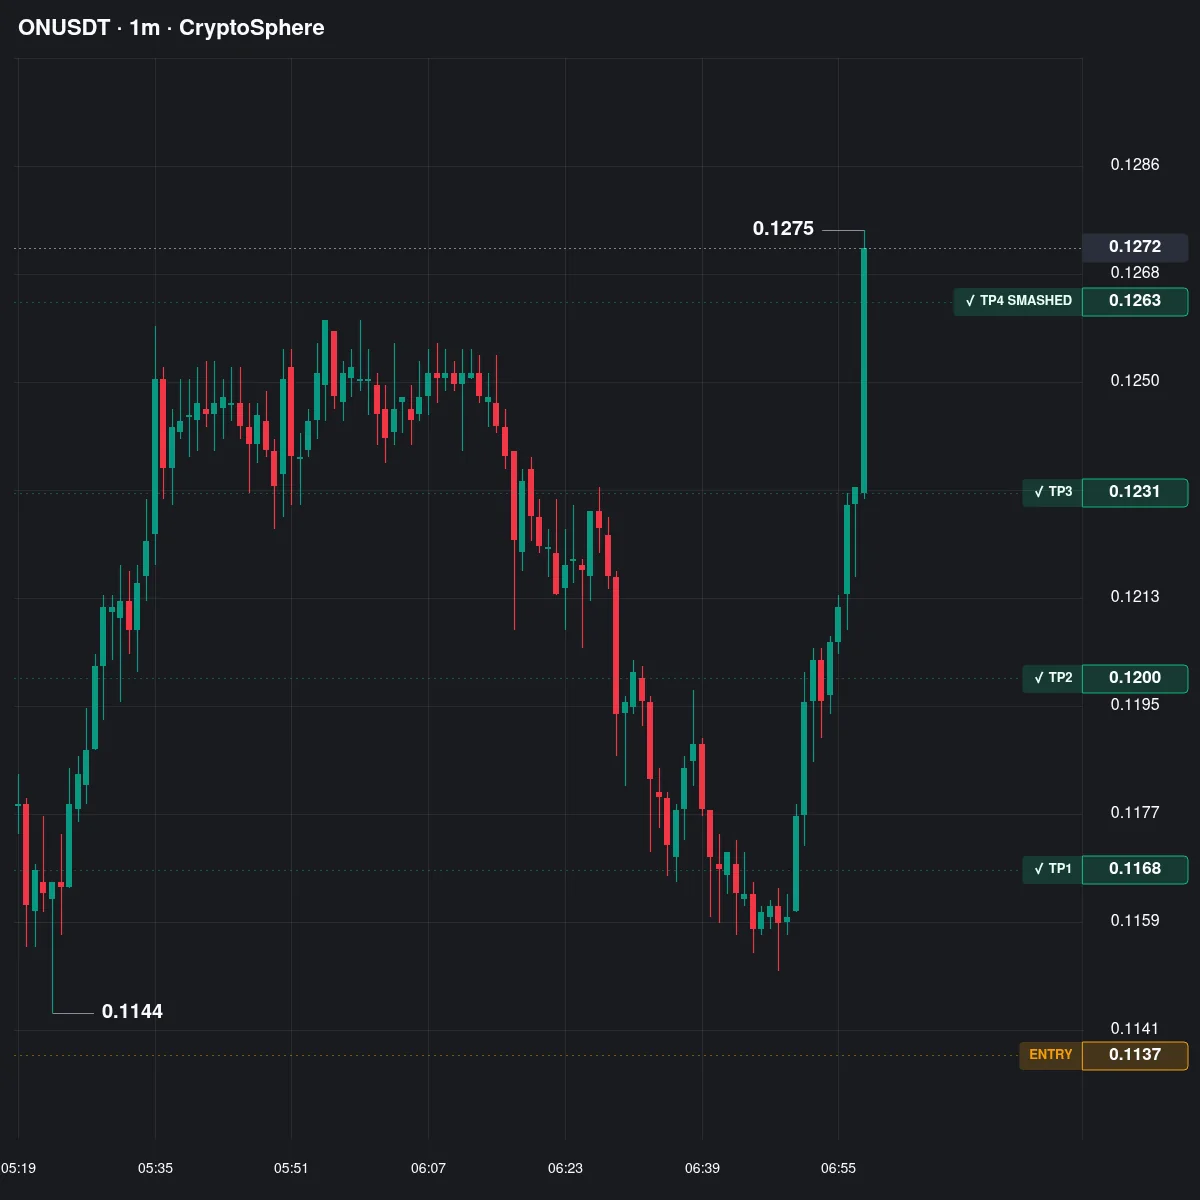The width and height of the screenshot is (1200, 1200).
Task: Click the latest tall green candle
Action: click(x=864, y=370)
